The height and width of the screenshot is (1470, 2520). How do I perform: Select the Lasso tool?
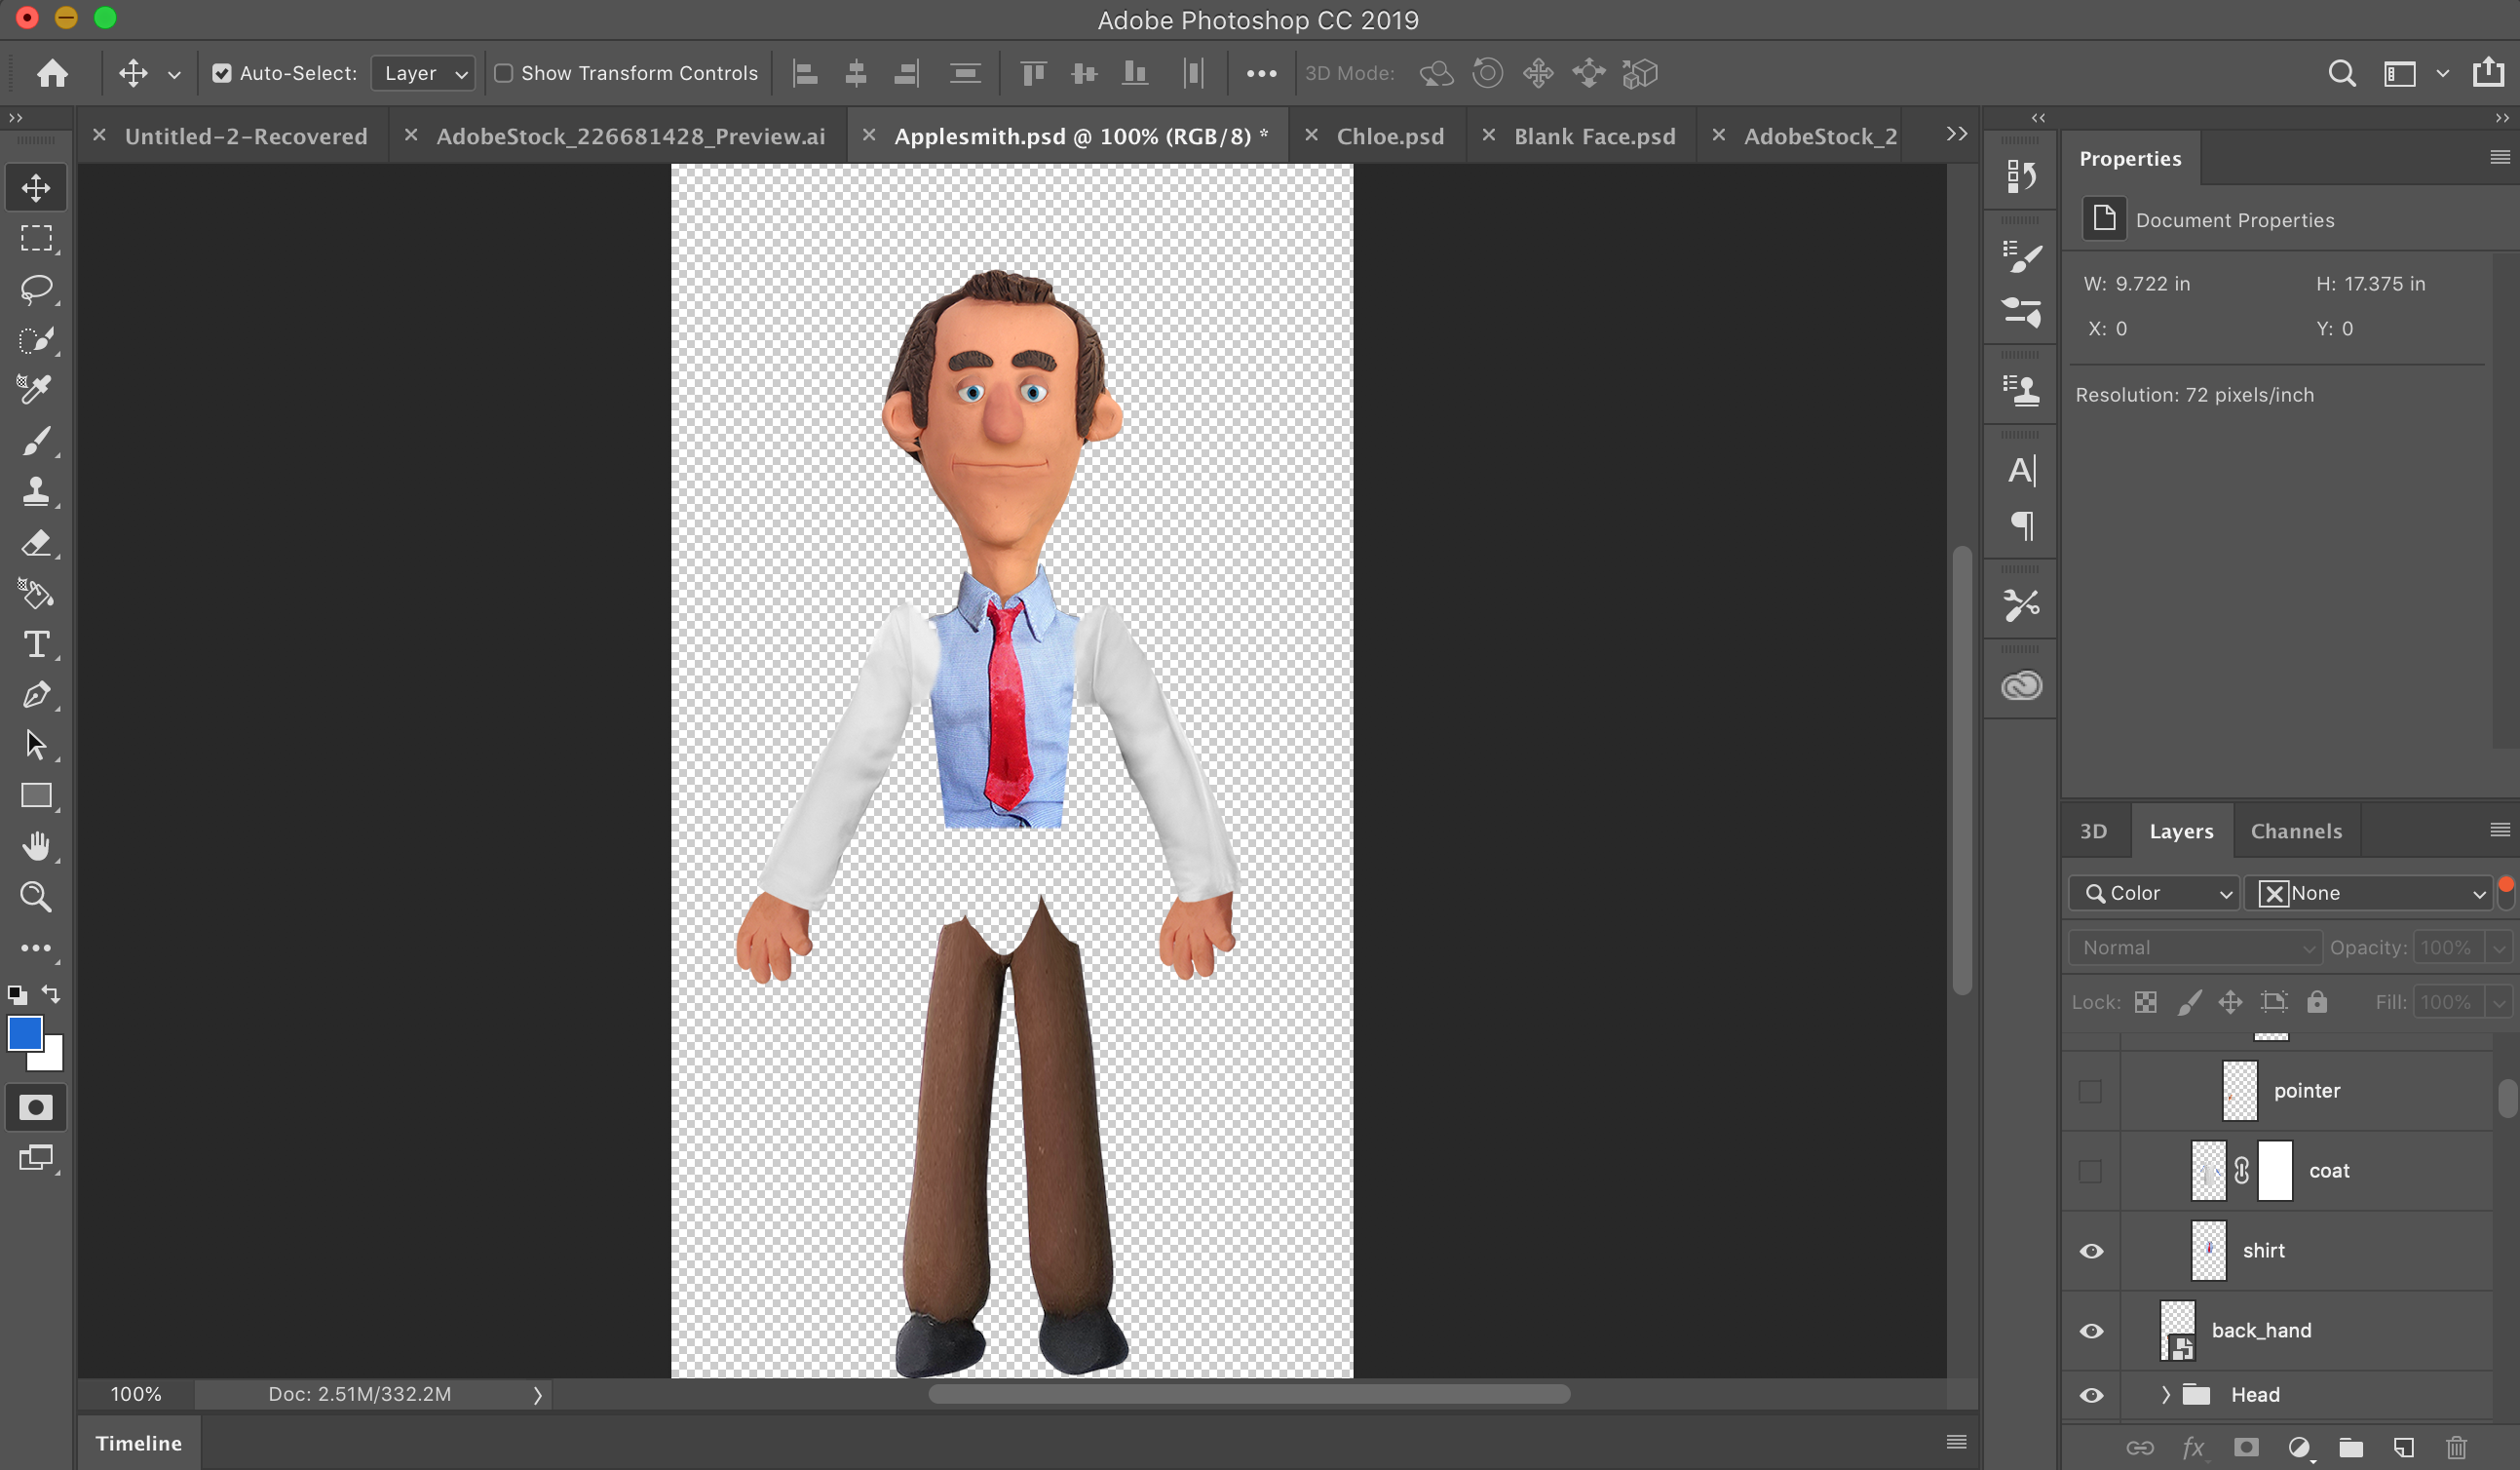pyautogui.click(x=36, y=289)
